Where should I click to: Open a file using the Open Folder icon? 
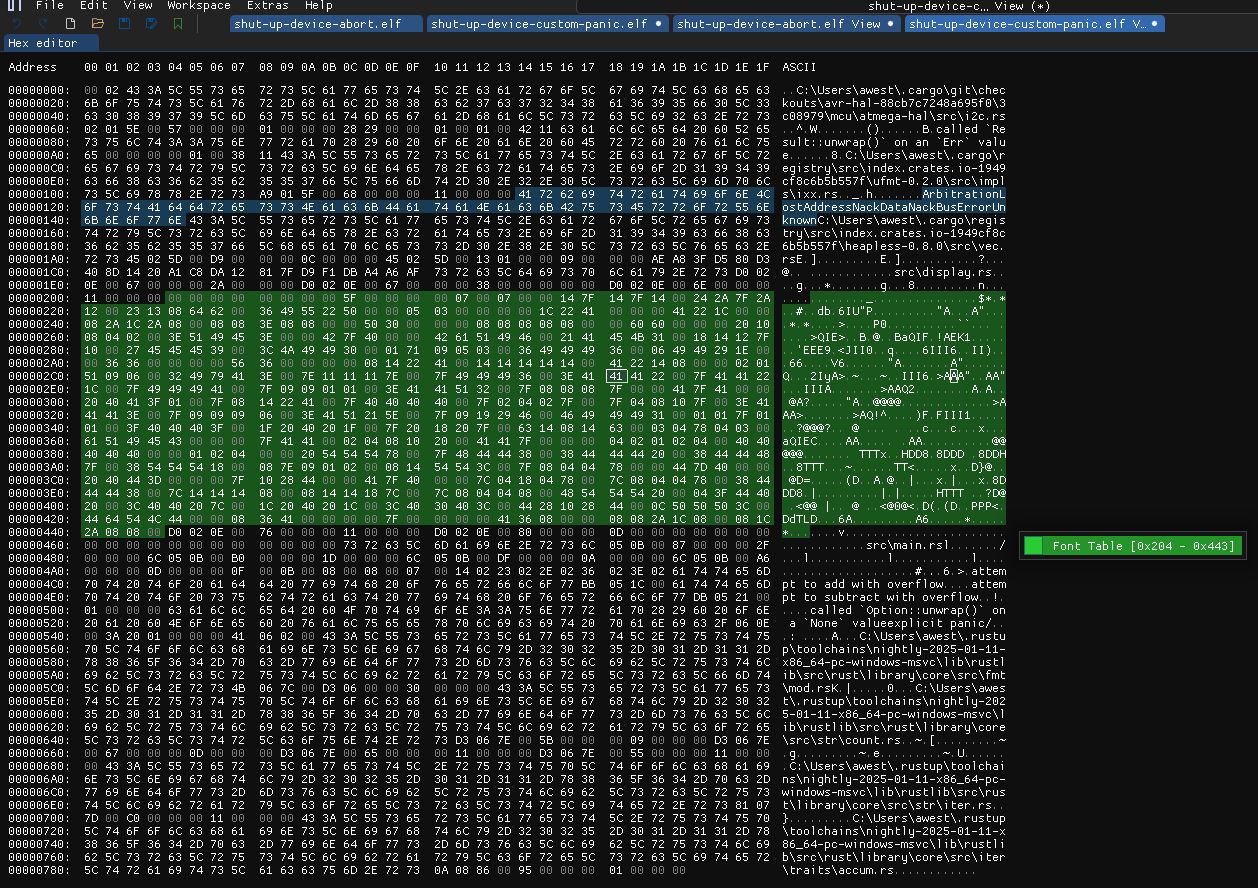click(99, 23)
